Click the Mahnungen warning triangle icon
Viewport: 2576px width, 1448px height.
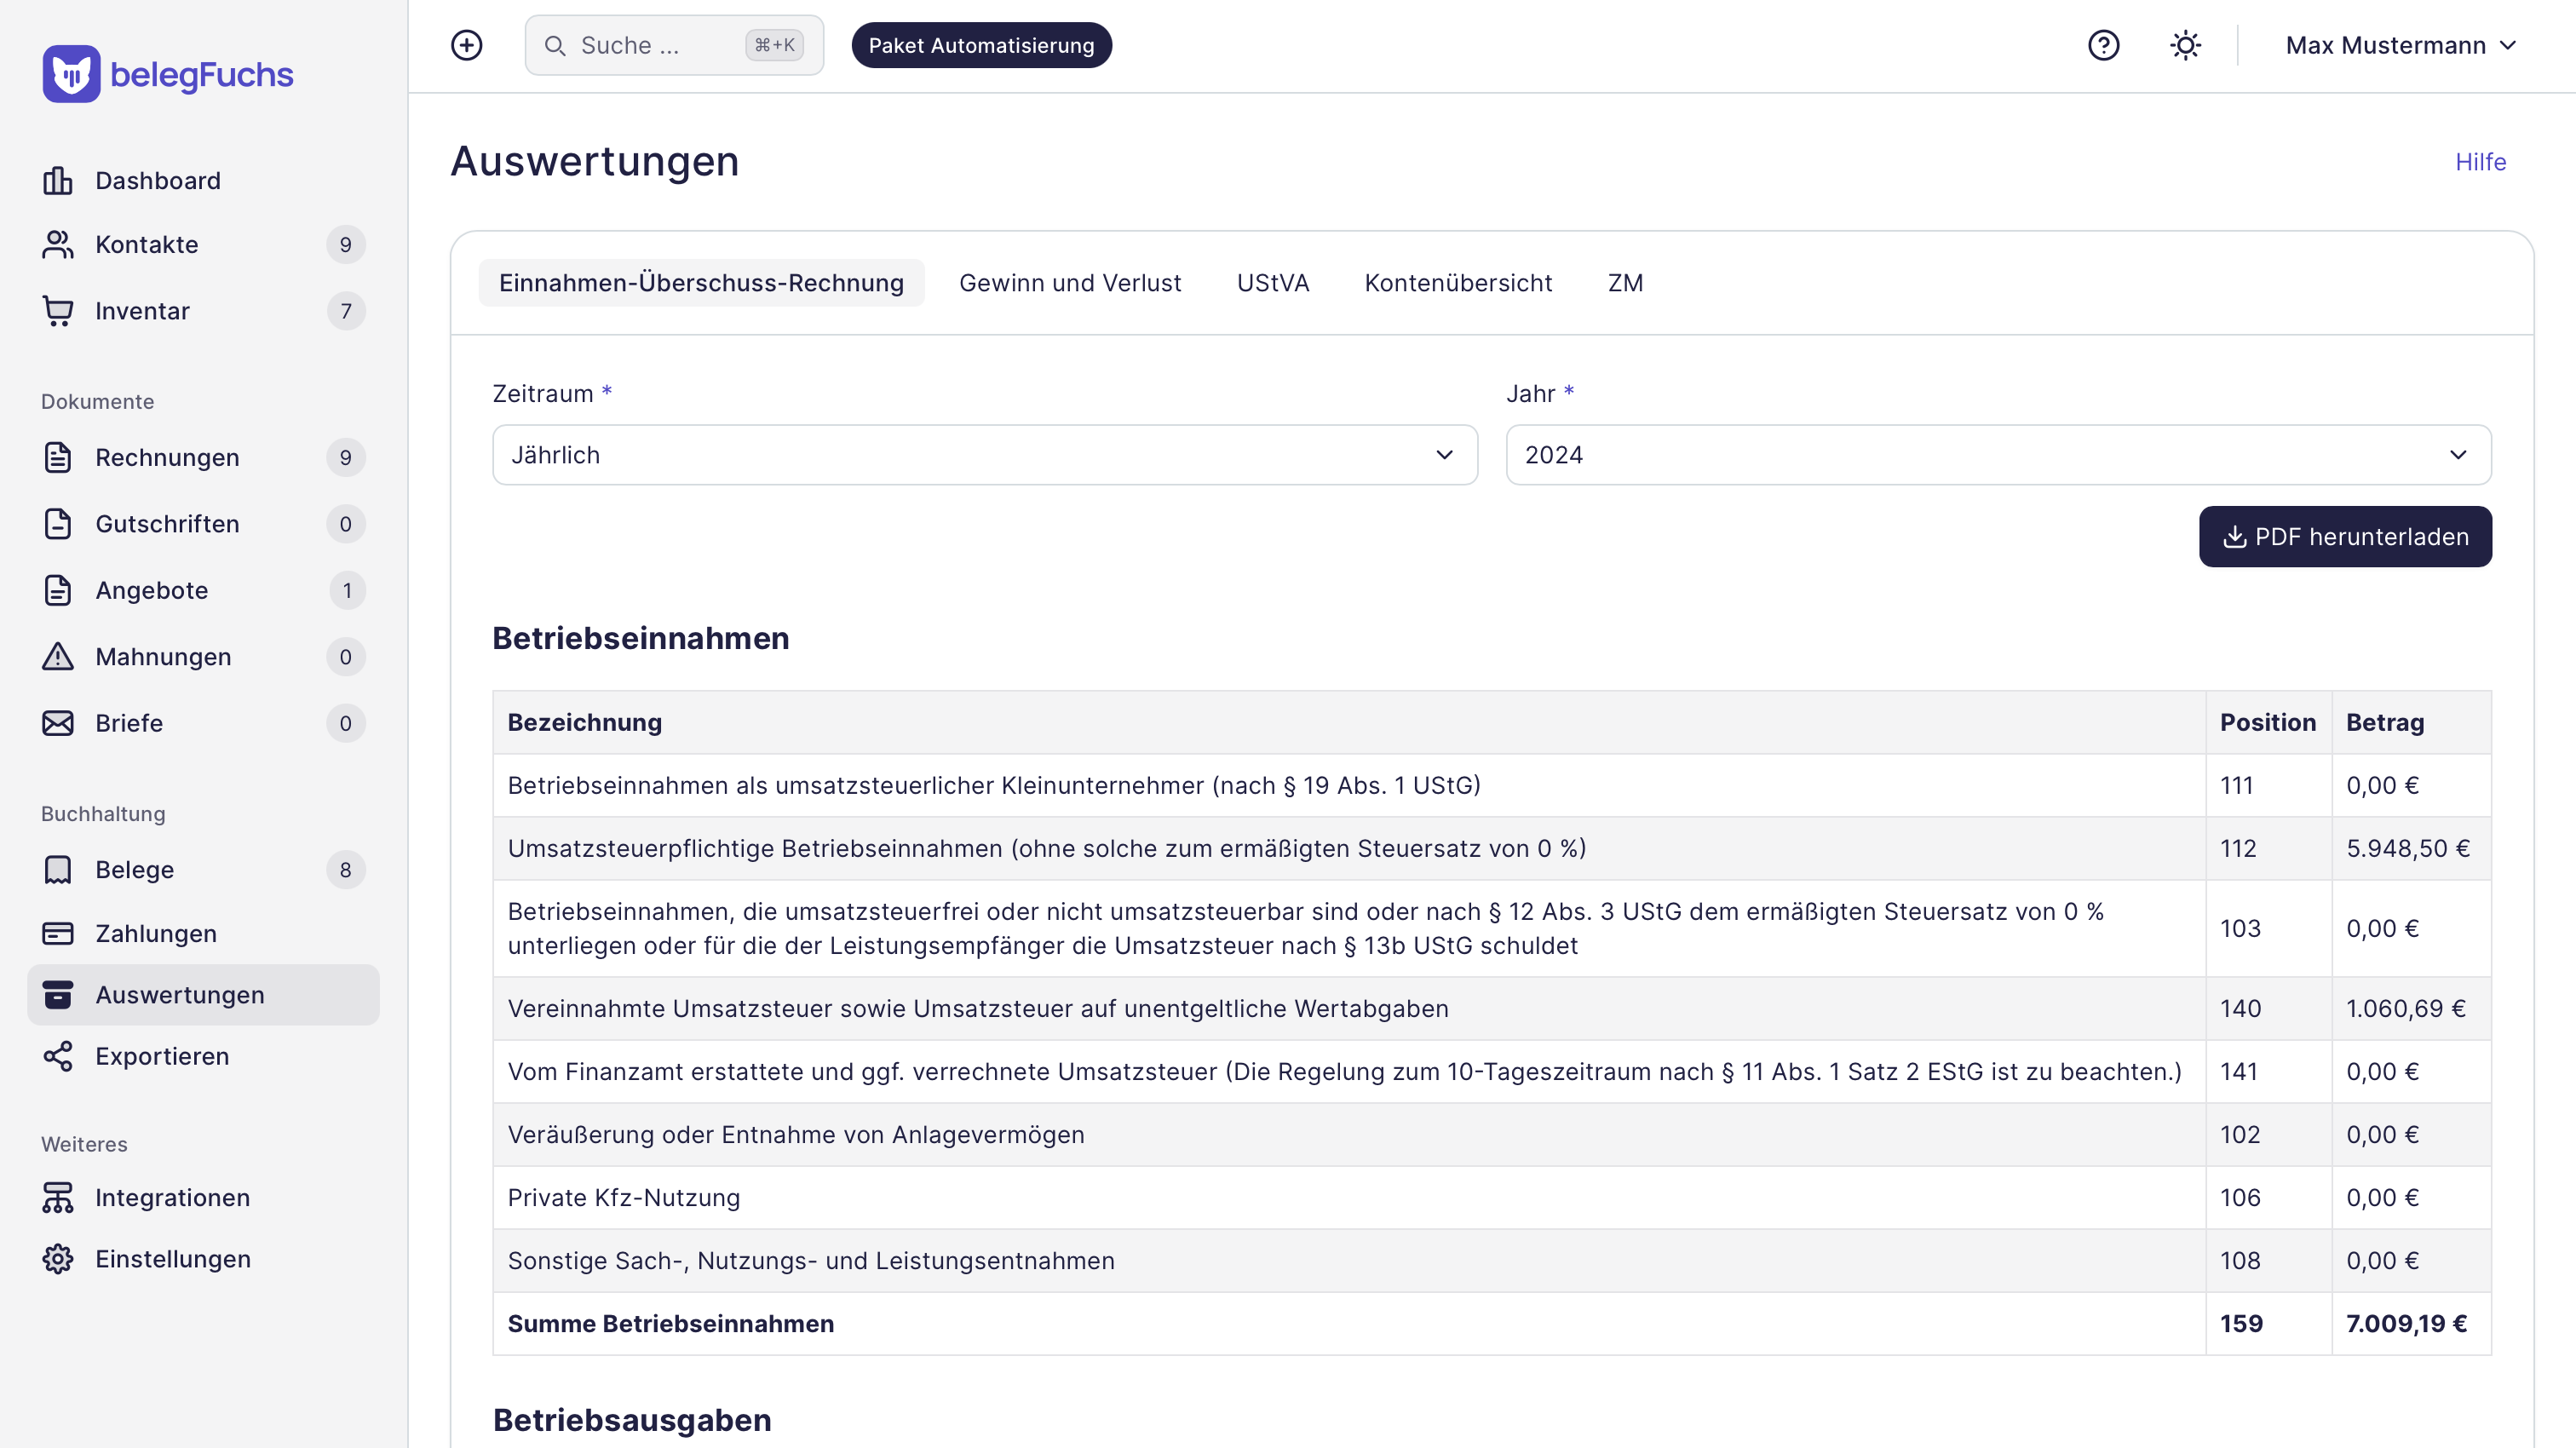pyautogui.click(x=57, y=657)
